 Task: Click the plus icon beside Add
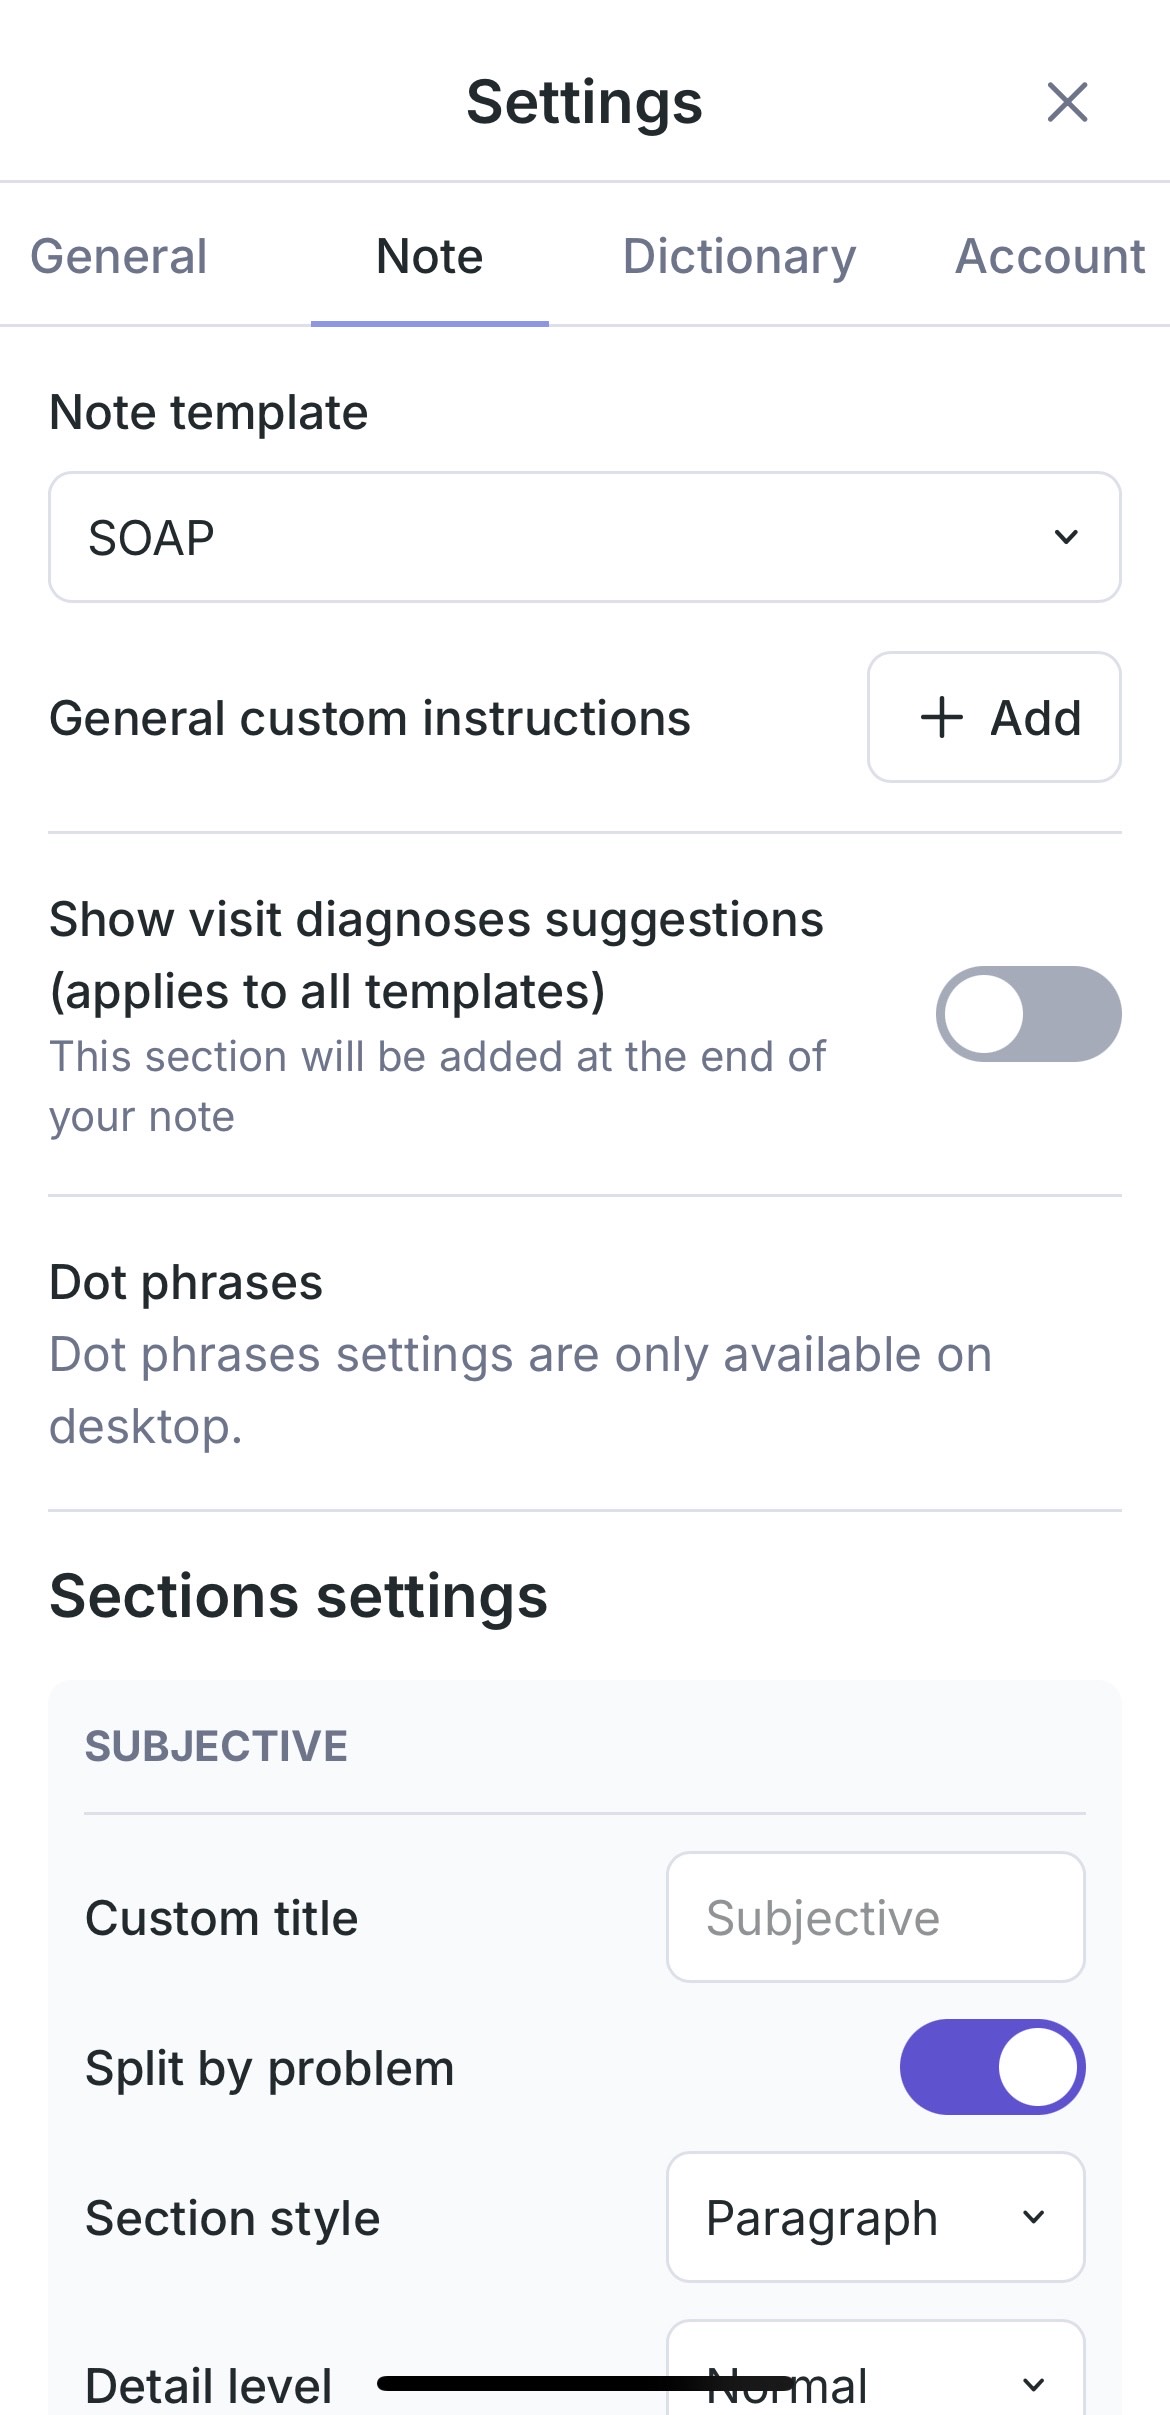tap(941, 718)
